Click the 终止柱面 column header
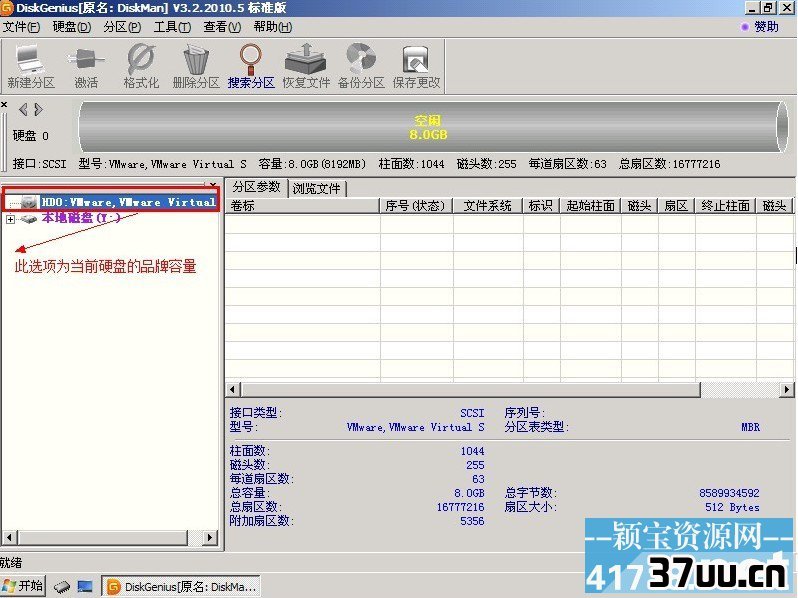This screenshot has height=598, width=798. click(725, 206)
